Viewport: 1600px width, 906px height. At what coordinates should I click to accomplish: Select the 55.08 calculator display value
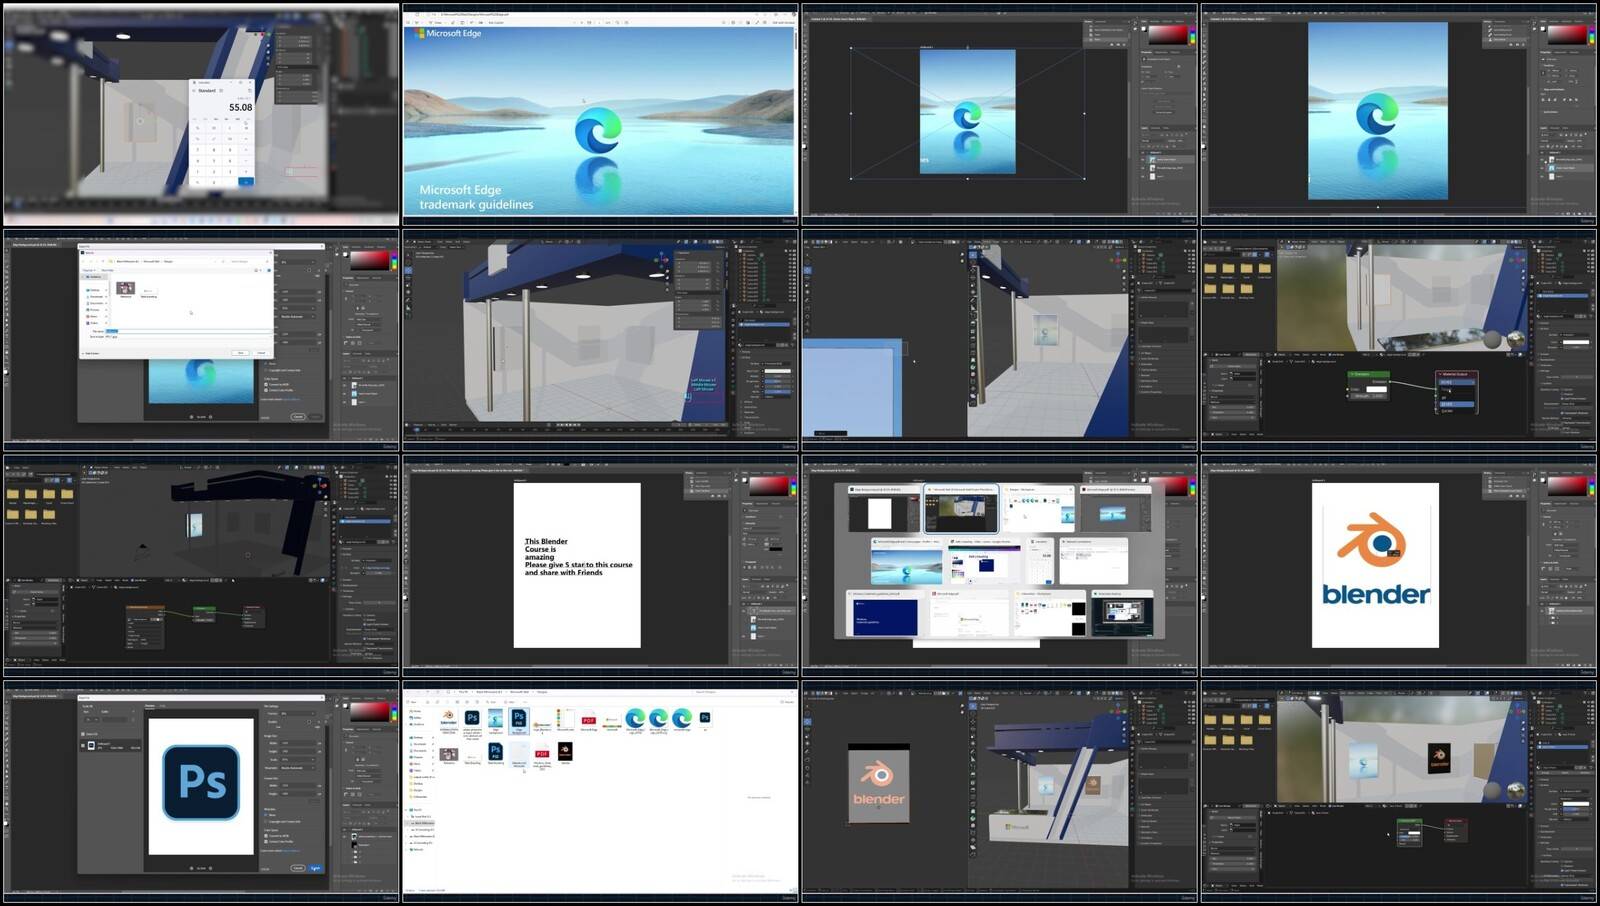pos(240,107)
